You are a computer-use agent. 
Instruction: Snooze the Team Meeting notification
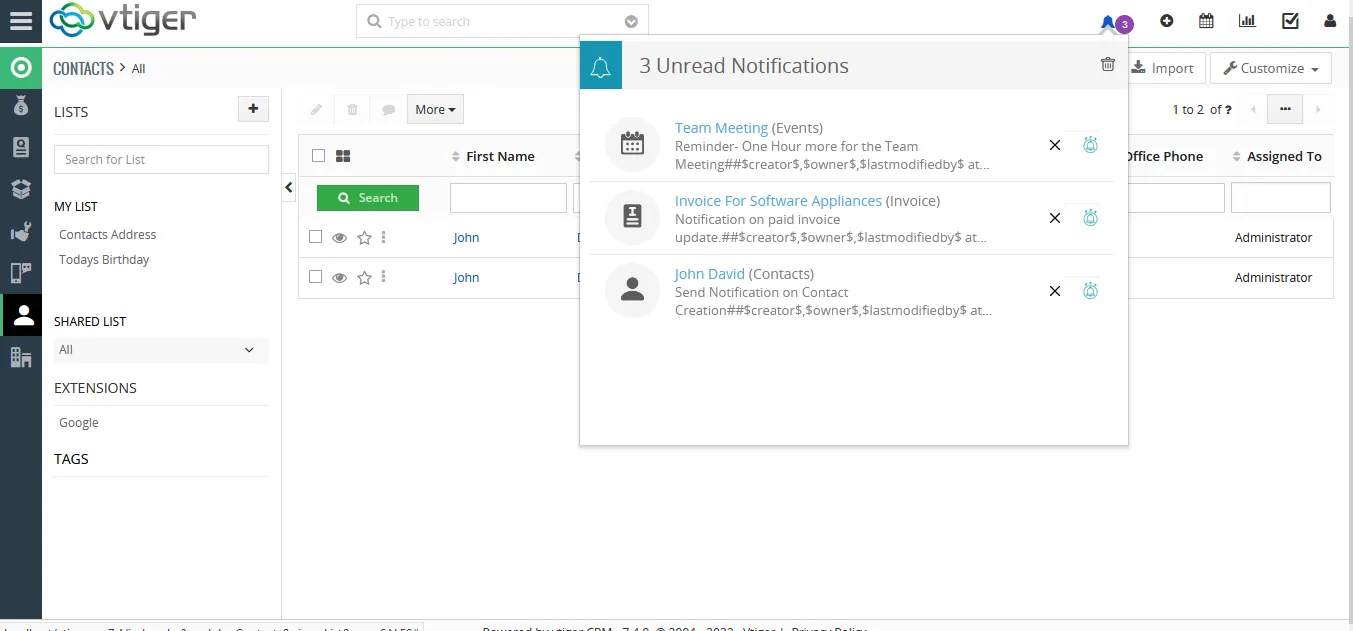point(1090,145)
